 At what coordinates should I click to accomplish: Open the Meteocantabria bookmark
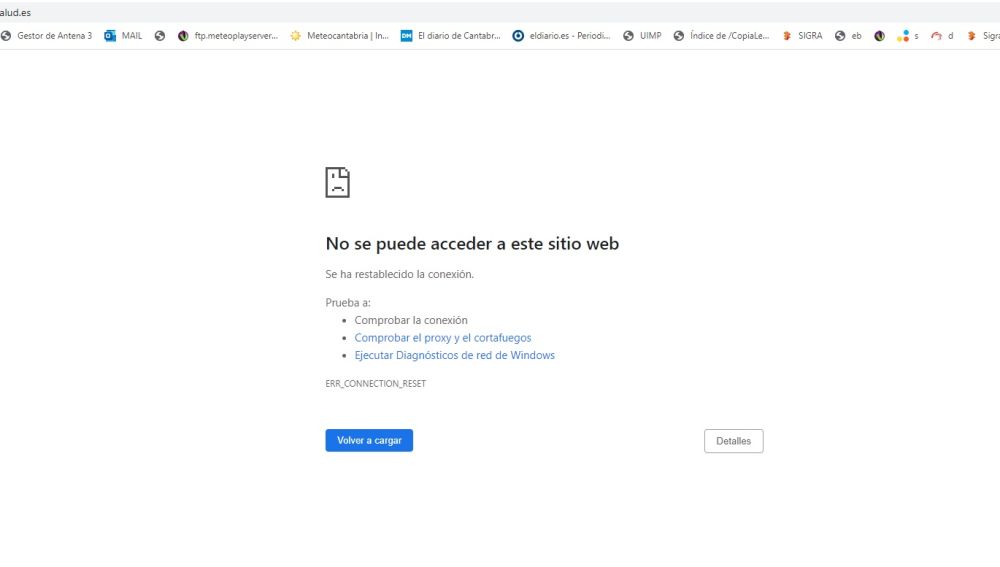pyautogui.click(x=339, y=36)
